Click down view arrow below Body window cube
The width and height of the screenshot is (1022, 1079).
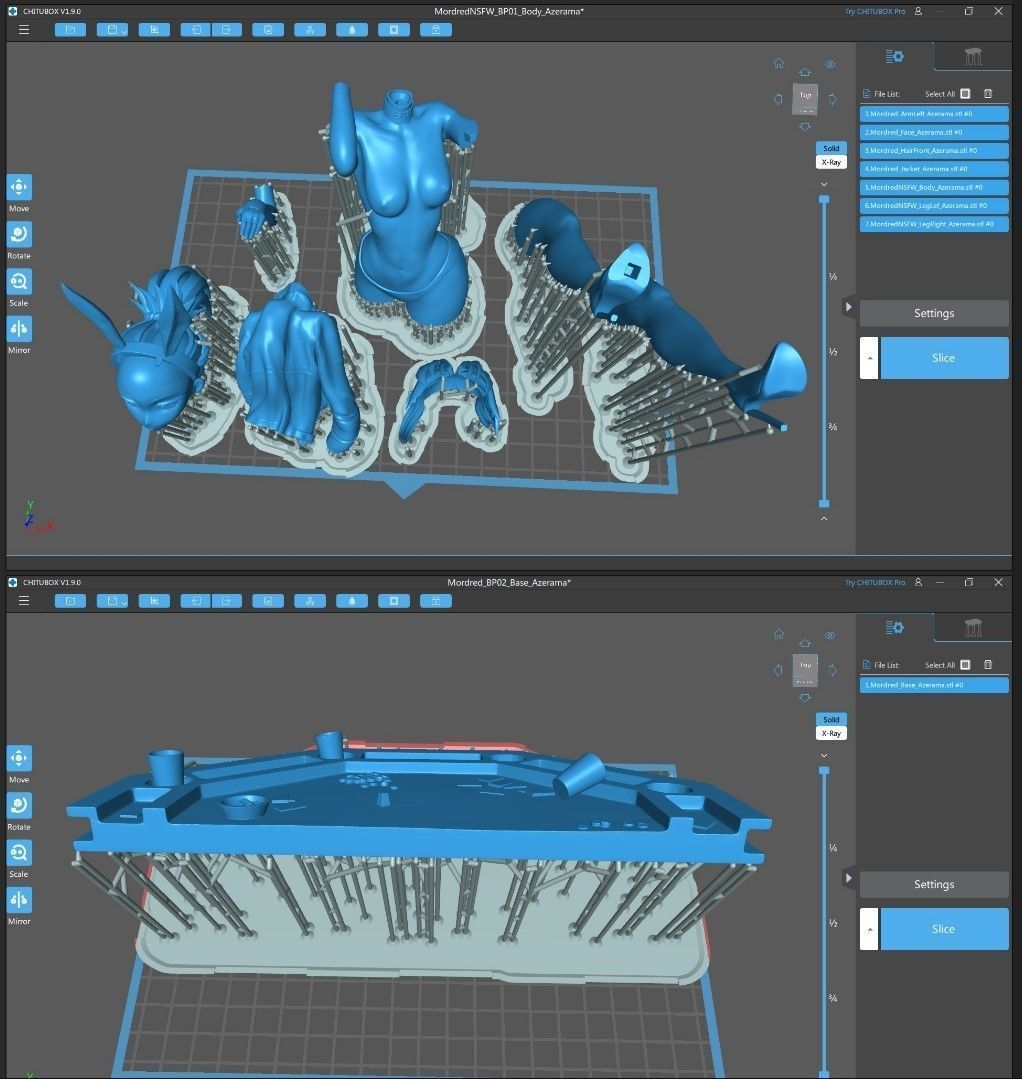[x=805, y=127]
